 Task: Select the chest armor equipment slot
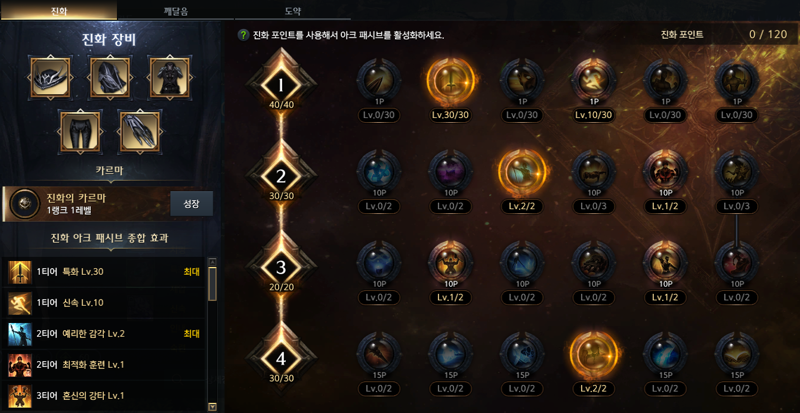pos(169,77)
